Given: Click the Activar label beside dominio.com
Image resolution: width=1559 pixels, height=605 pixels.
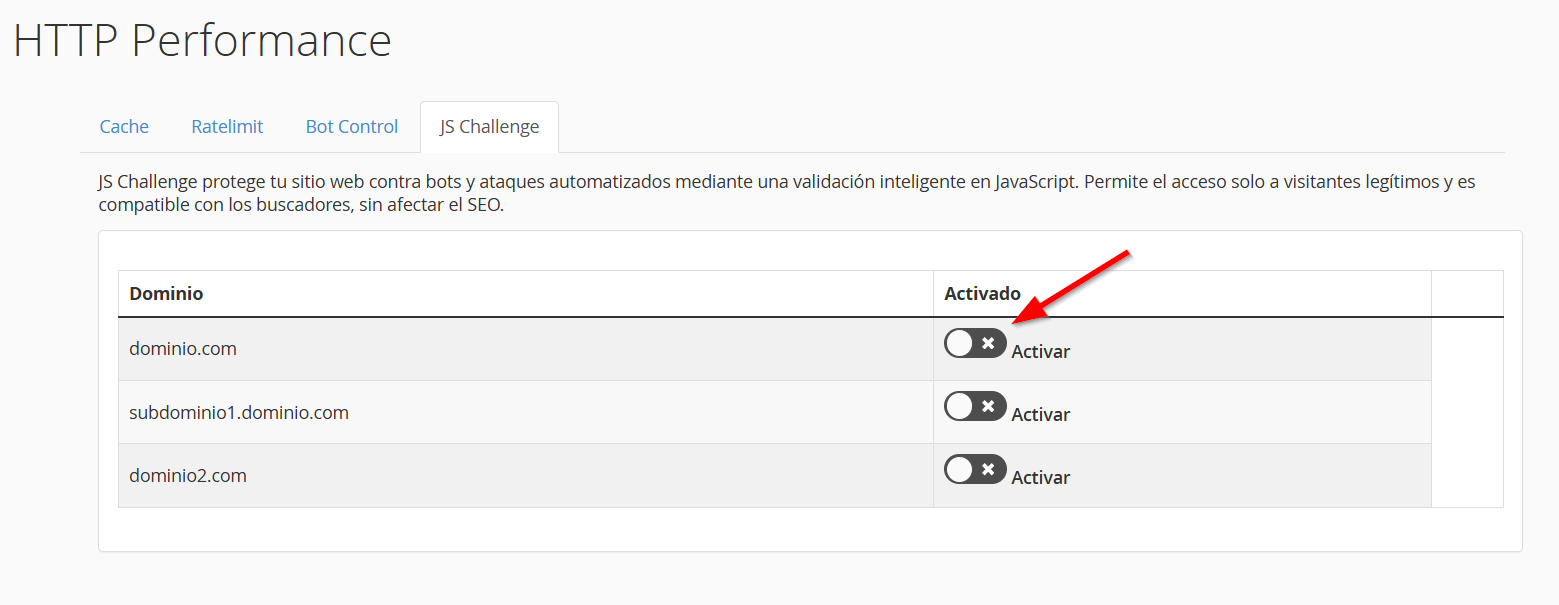Looking at the screenshot, I should (x=1040, y=352).
